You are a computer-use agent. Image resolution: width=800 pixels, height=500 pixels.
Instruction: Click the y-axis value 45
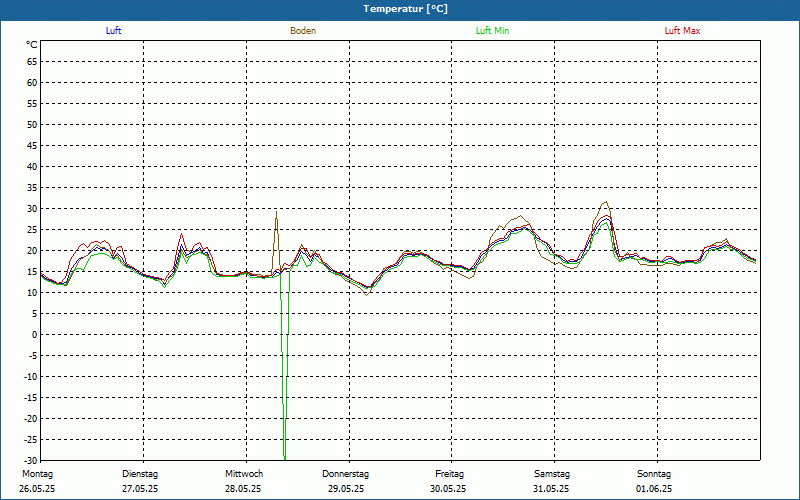coord(32,145)
